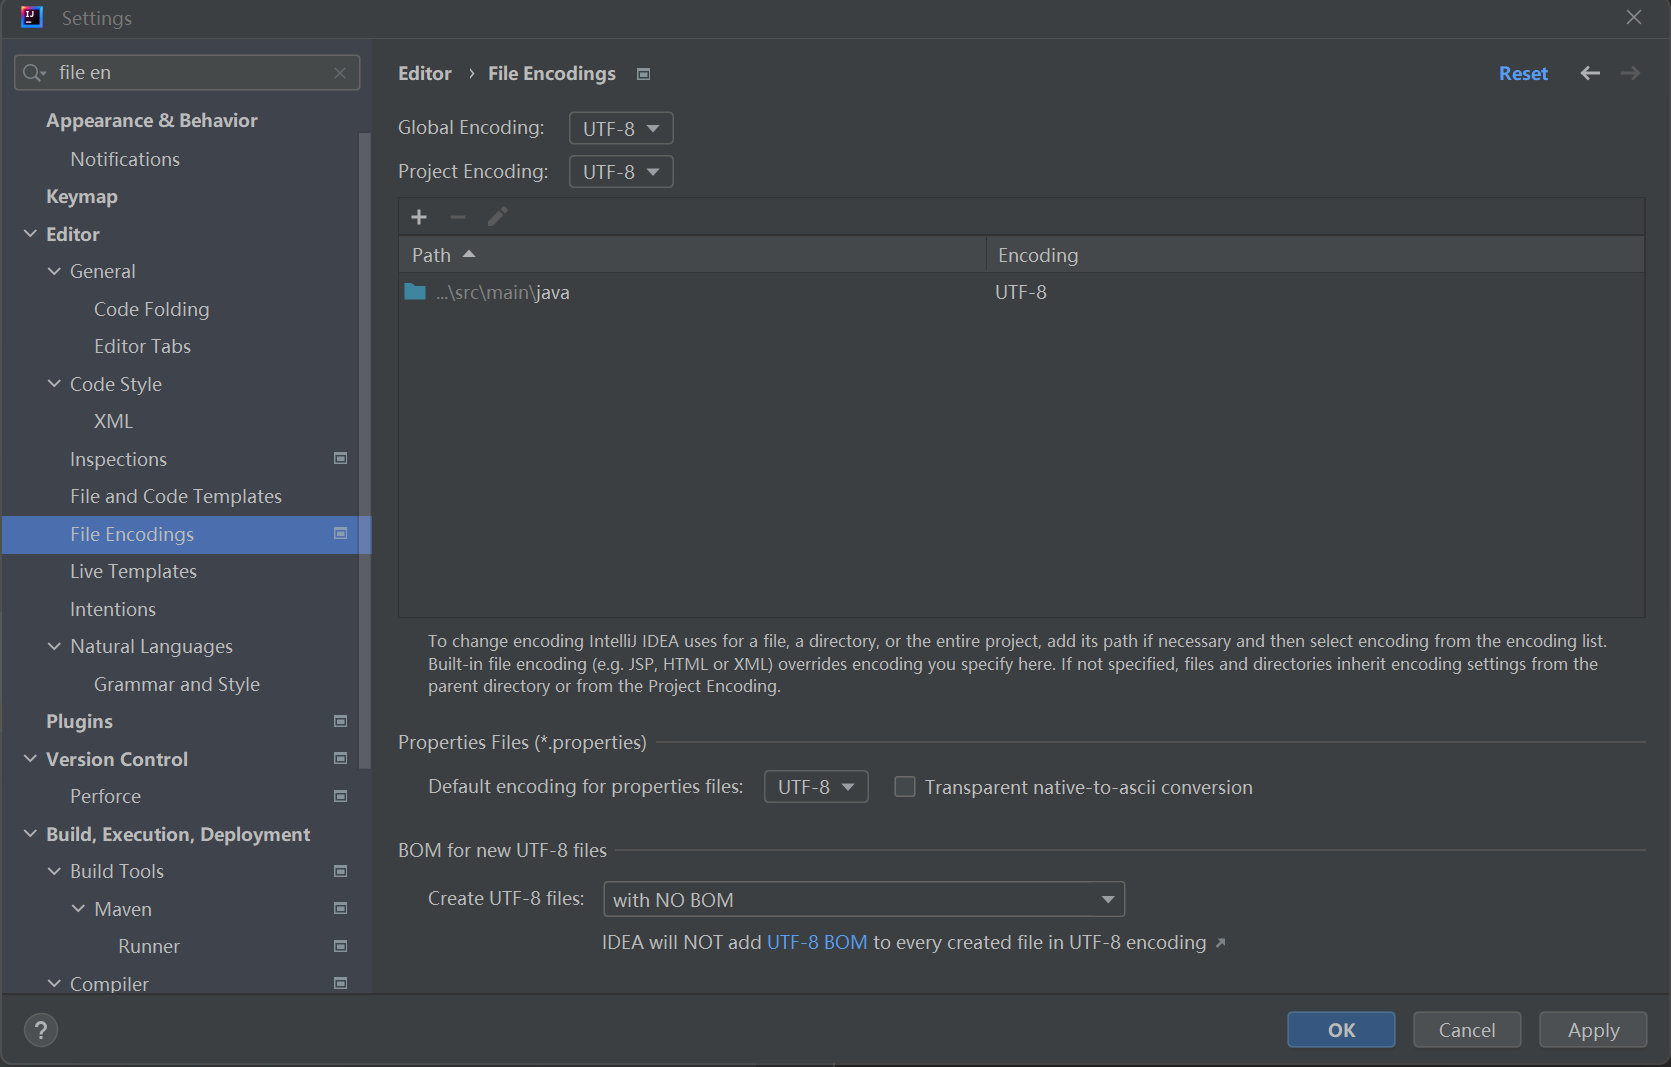Click the external link arrow after UTF-8 encoding text
This screenshot has height=1067, width=1671.
(x=1220, y=943)
